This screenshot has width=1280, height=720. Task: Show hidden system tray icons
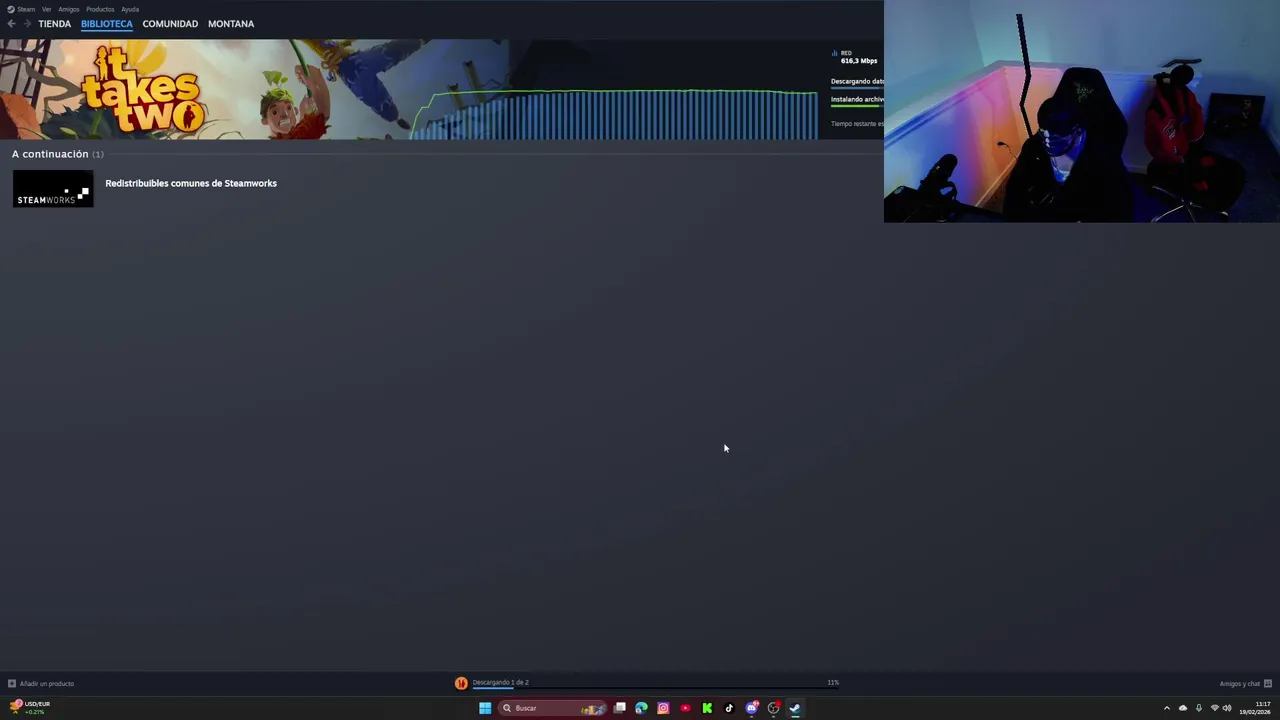[x=1166, y=708]
